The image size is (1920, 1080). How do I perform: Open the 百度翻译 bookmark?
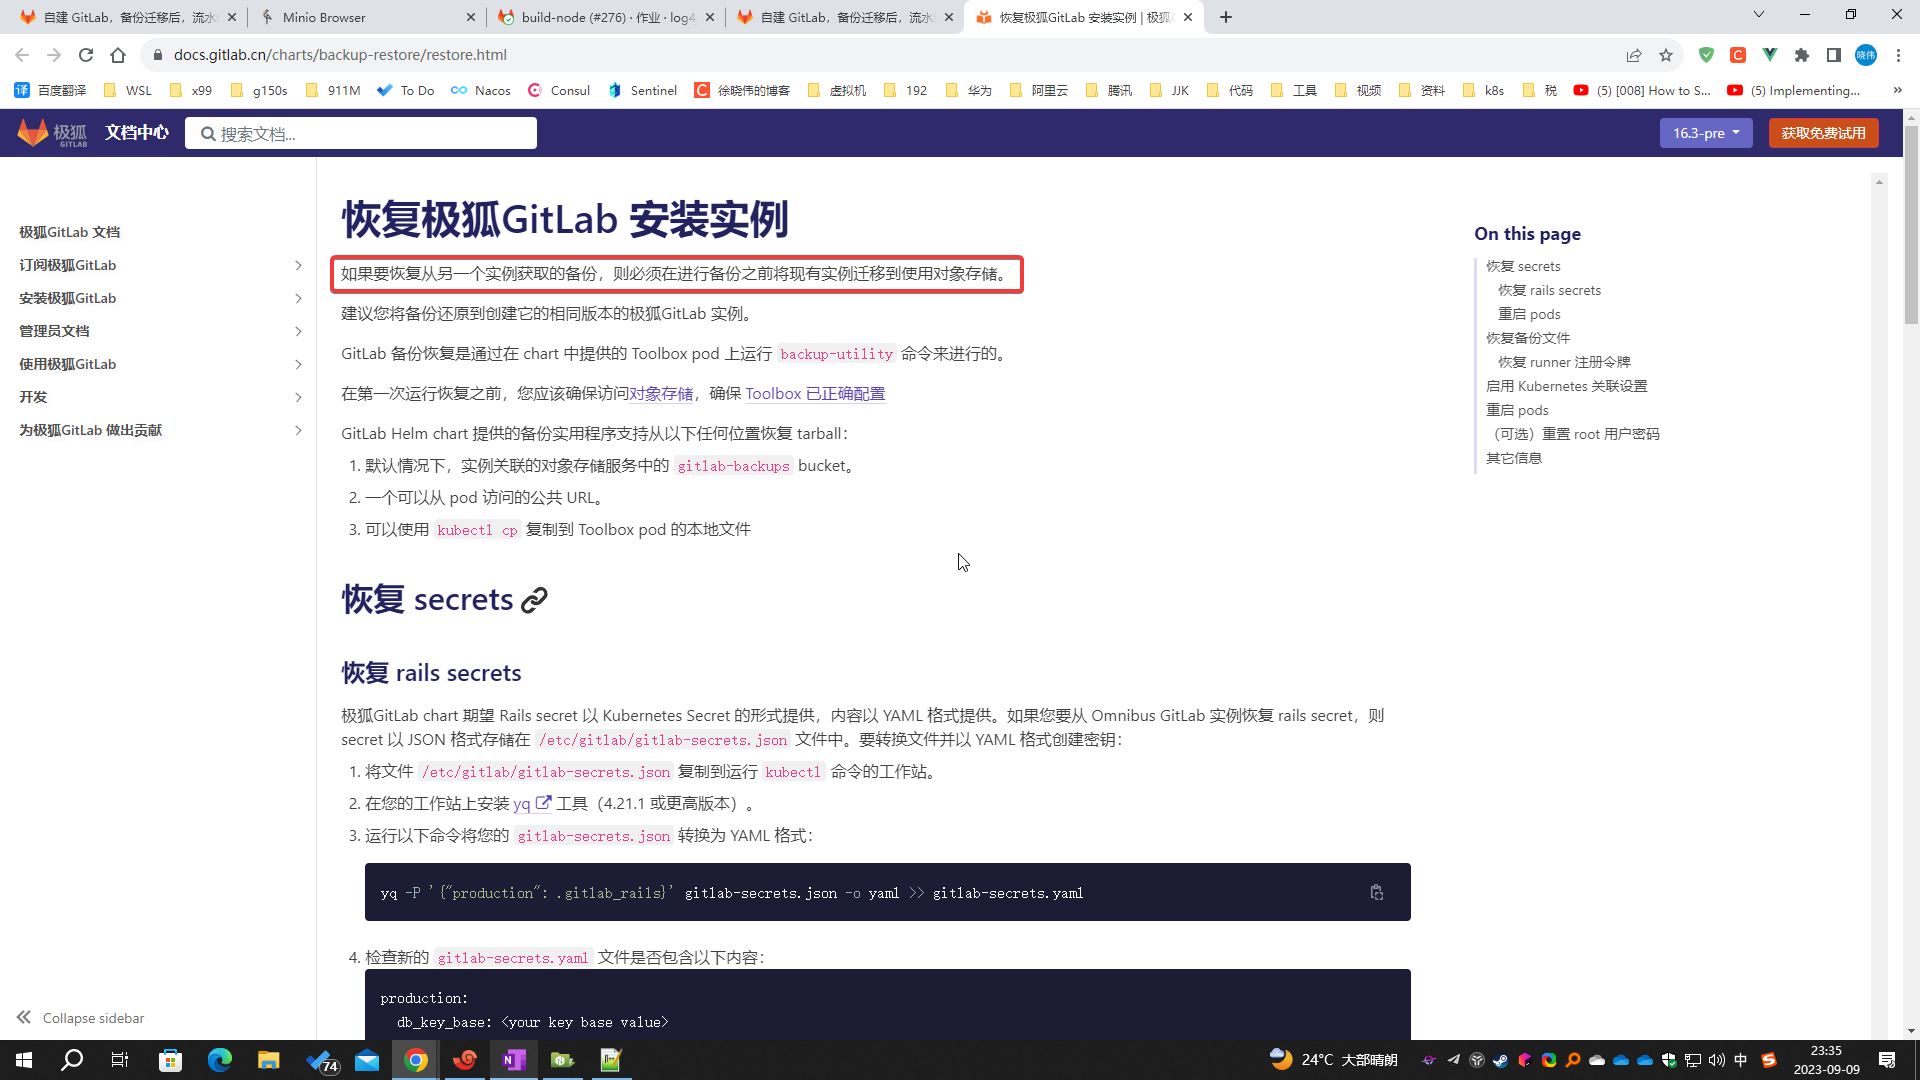click(50, 90)
